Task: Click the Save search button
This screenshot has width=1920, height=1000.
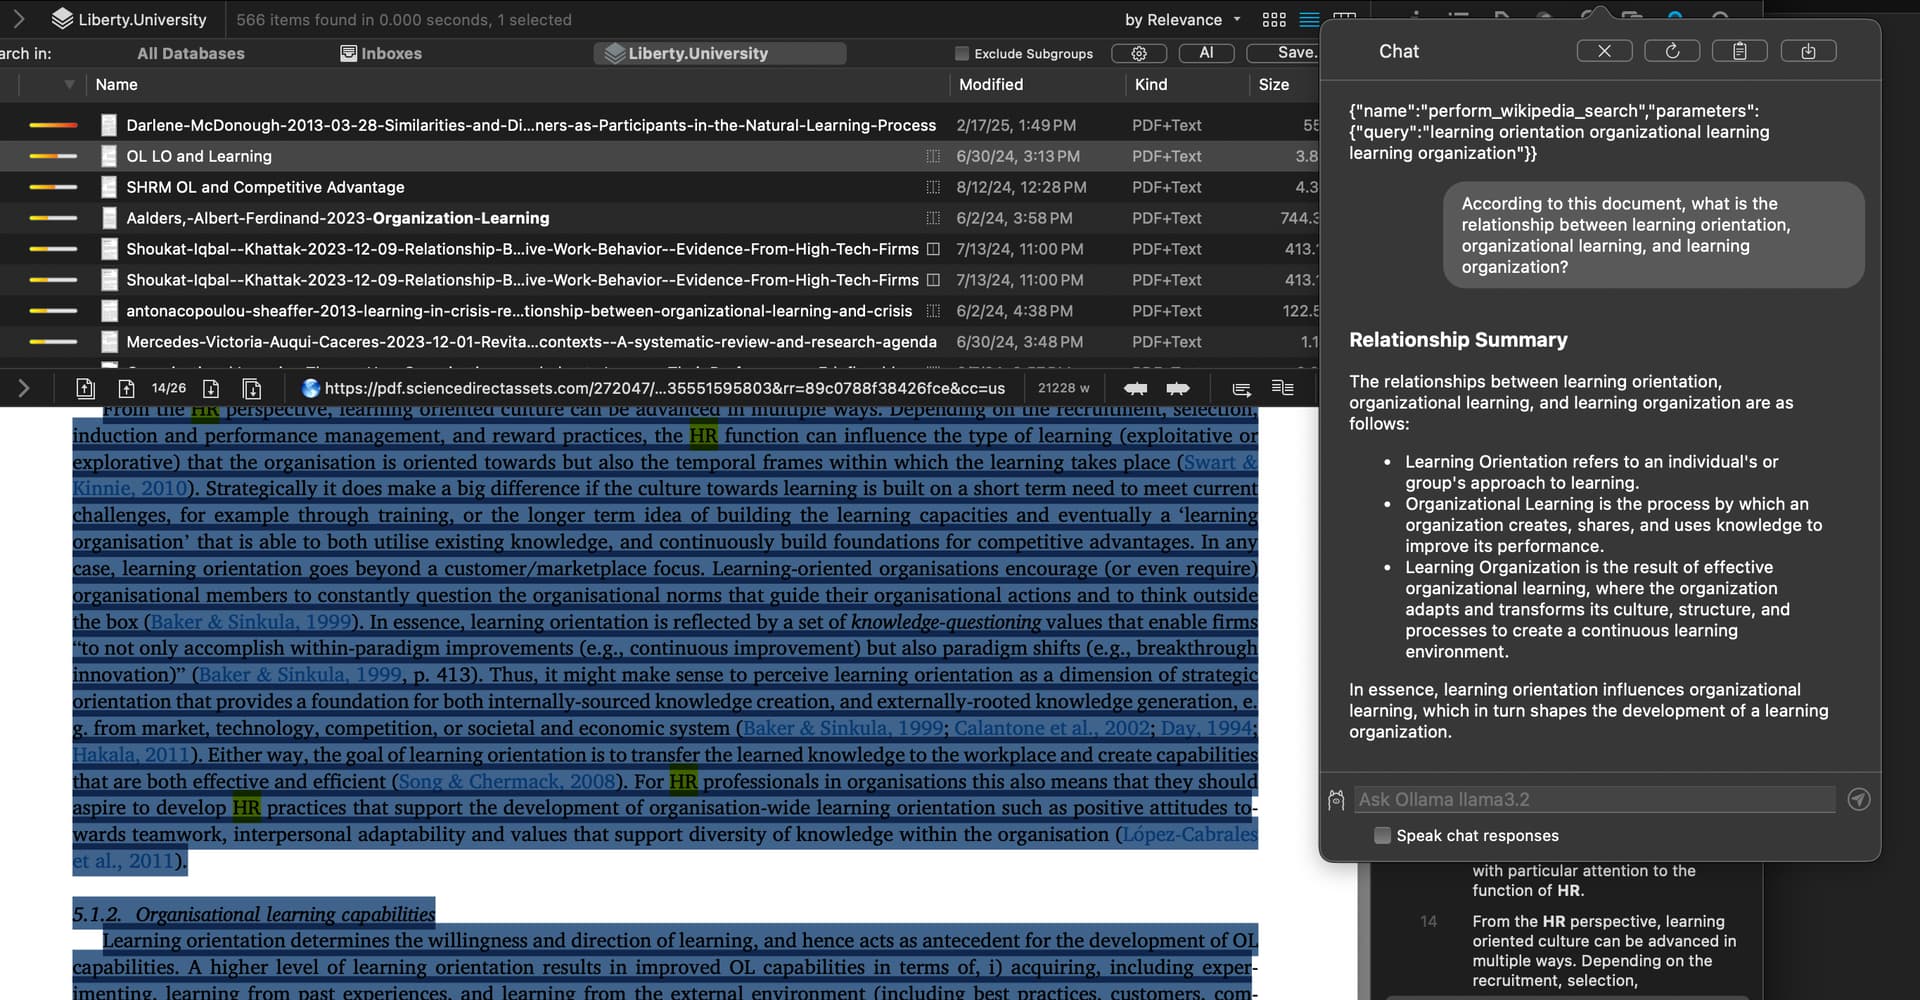Action: click(x=1296, y=53)
